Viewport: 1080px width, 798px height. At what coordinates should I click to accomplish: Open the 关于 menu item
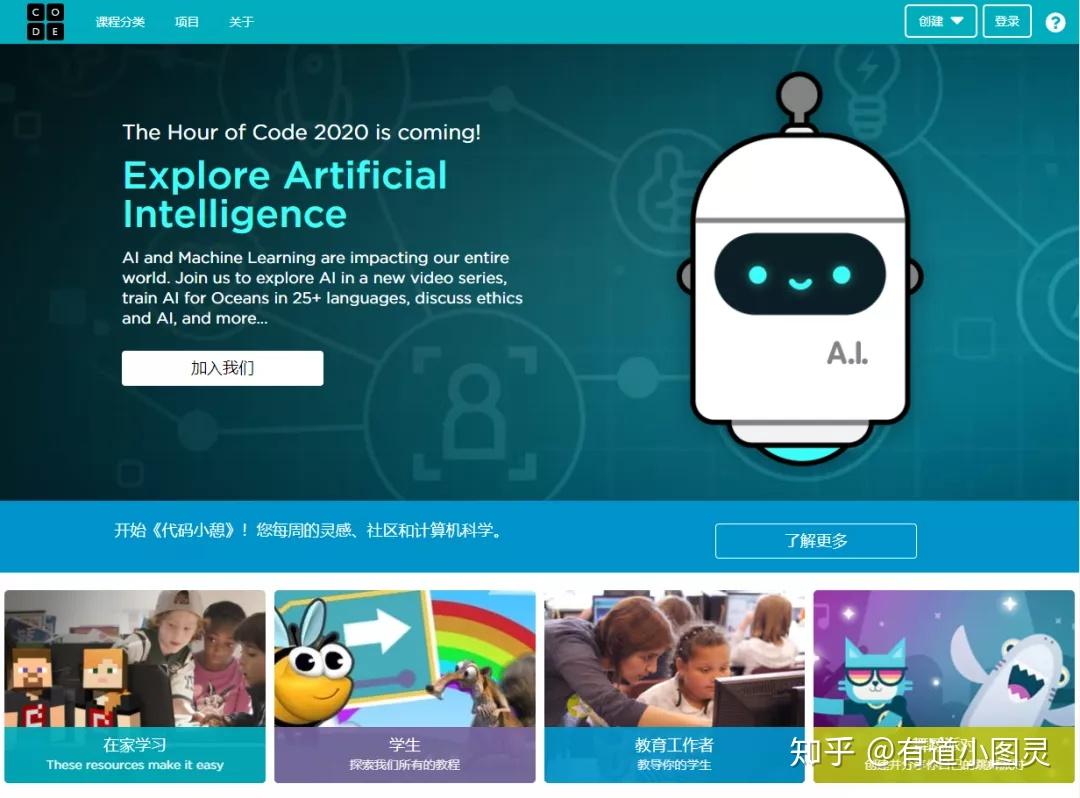(241, 22)
